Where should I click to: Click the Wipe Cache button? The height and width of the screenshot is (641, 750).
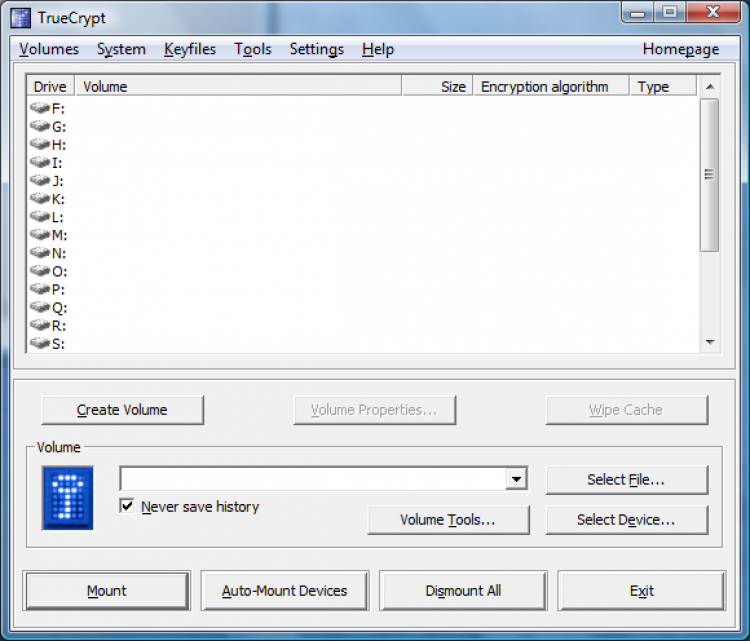(627, 410)
